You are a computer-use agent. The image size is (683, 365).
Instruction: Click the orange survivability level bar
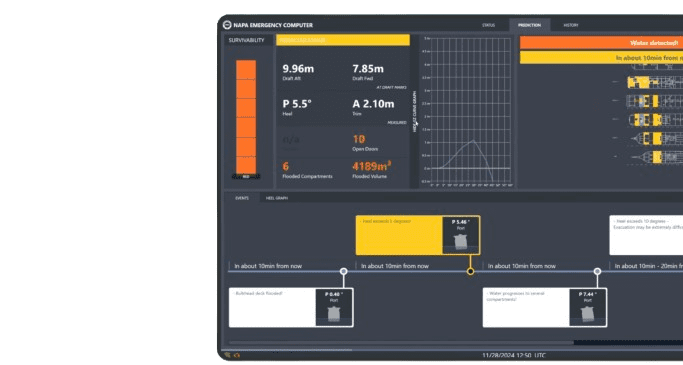[x=246, y=117]
